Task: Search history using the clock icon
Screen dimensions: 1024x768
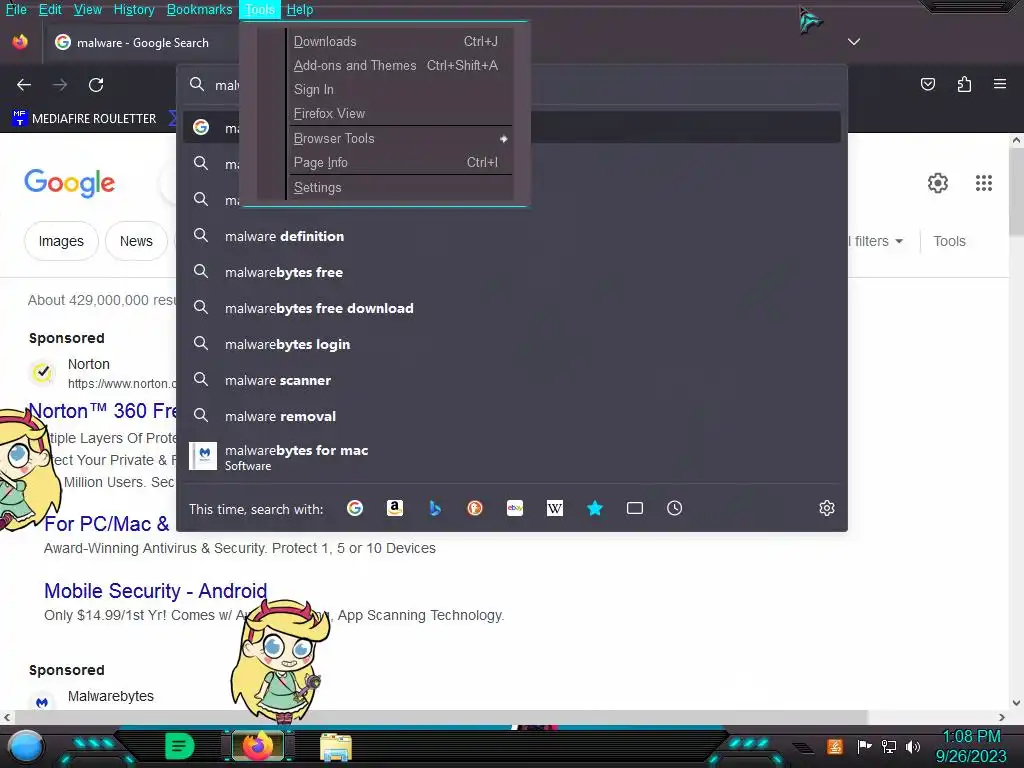Action: point(675,508)
